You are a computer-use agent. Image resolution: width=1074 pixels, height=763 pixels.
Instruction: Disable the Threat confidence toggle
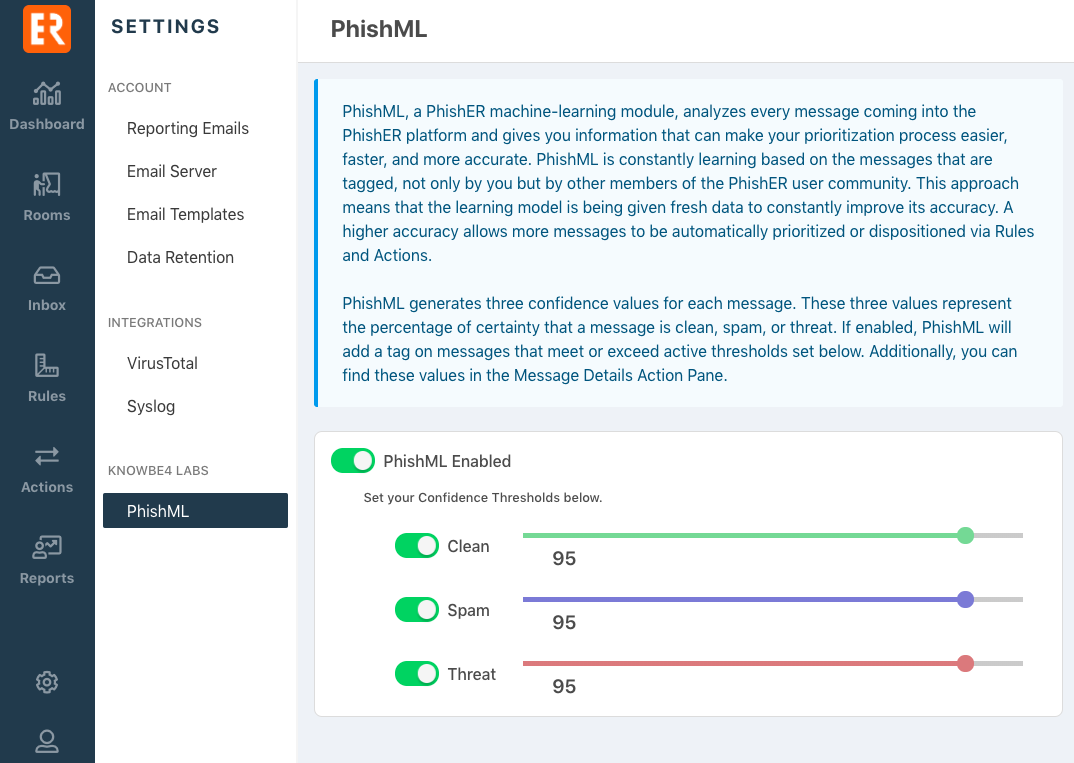pos(417,673)
